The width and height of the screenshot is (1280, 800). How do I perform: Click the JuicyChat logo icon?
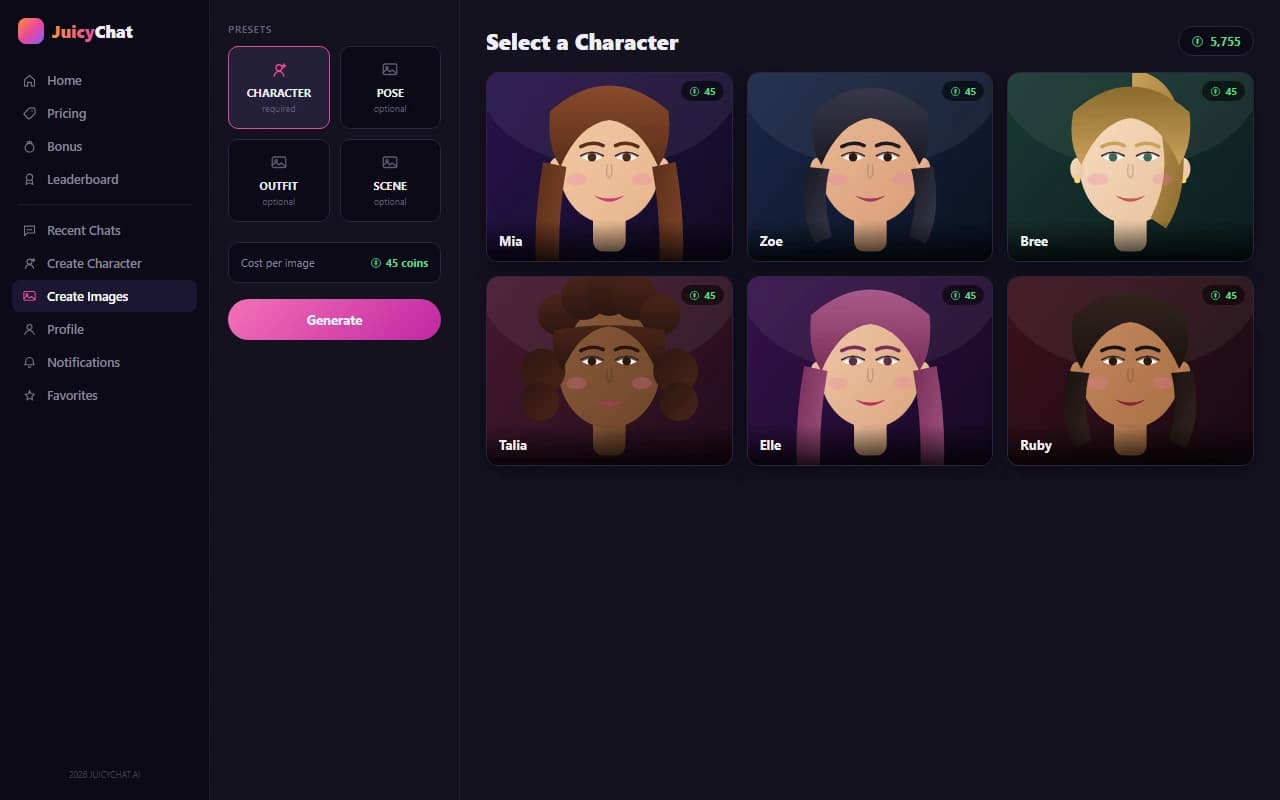pyautogui.click(x=31, y=31)
